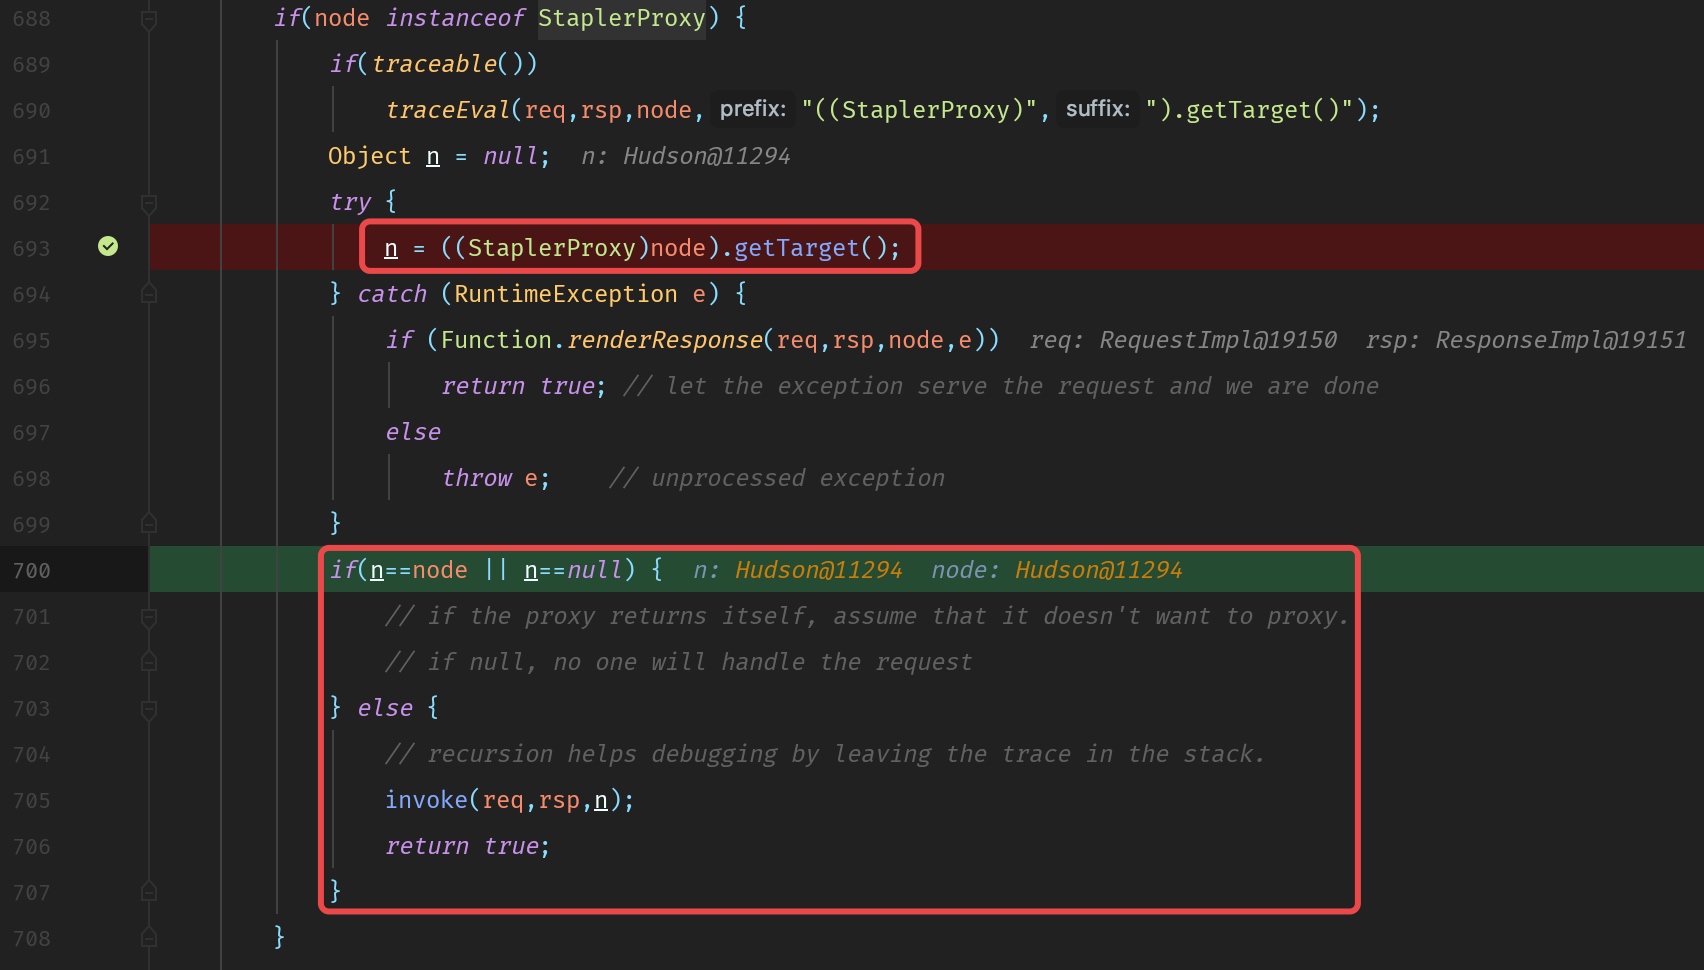Image resolution: width=1704 pixels, height=970 pixels.
Task: Click the Function class name on line 695
Action: tap(496, 340)
